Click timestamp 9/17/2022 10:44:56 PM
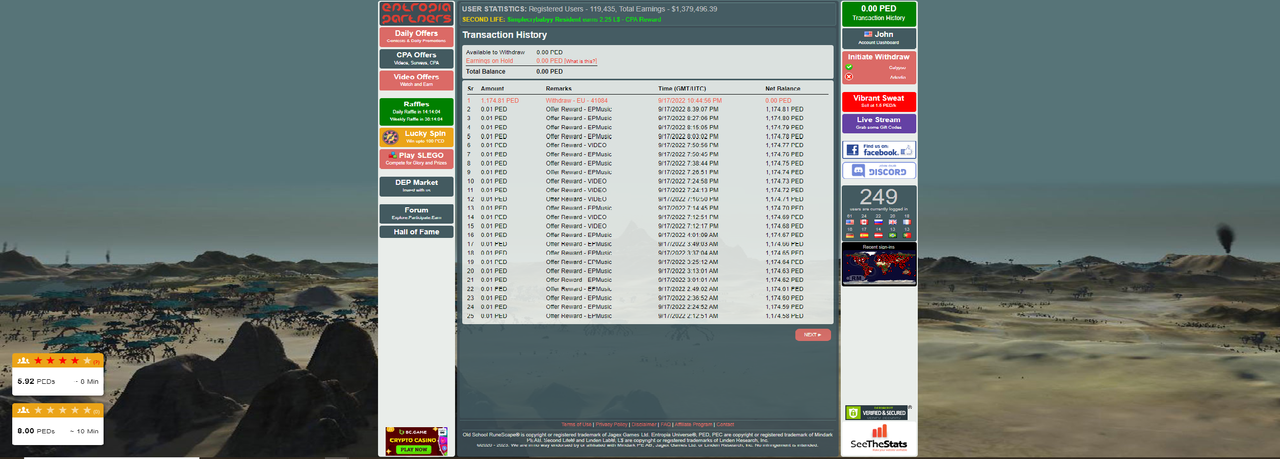Screen dimensions: 1280x459 pyautogui.click(x=690, y=101)
